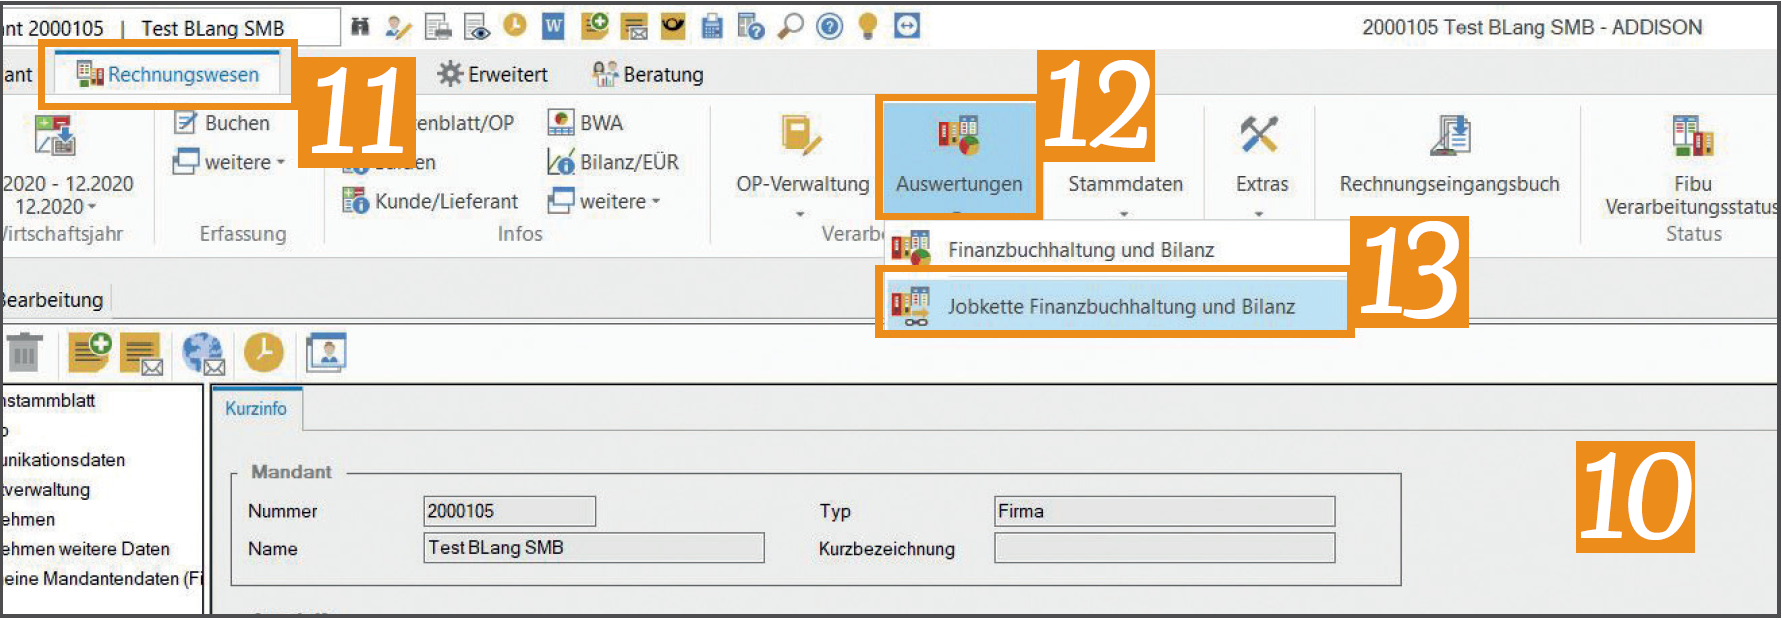This screenshot has height=620, width=1782.
Task: Click the Name field with Test BLang SMB
Action: point(594,548)
